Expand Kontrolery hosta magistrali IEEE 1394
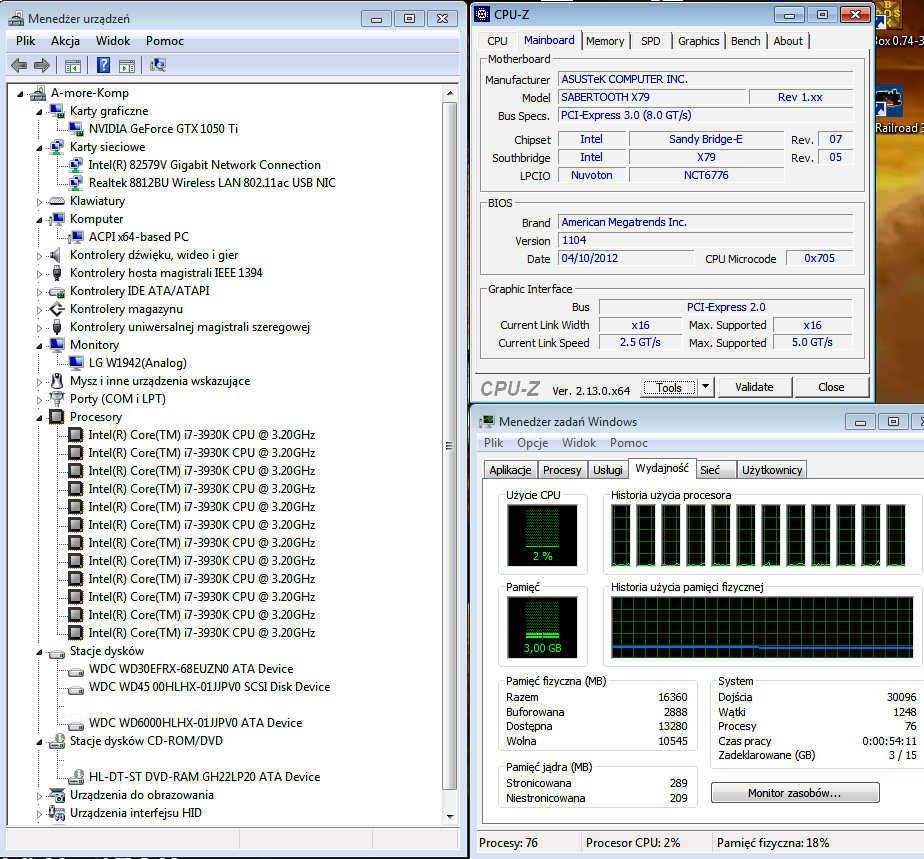 tap(39, 274)
